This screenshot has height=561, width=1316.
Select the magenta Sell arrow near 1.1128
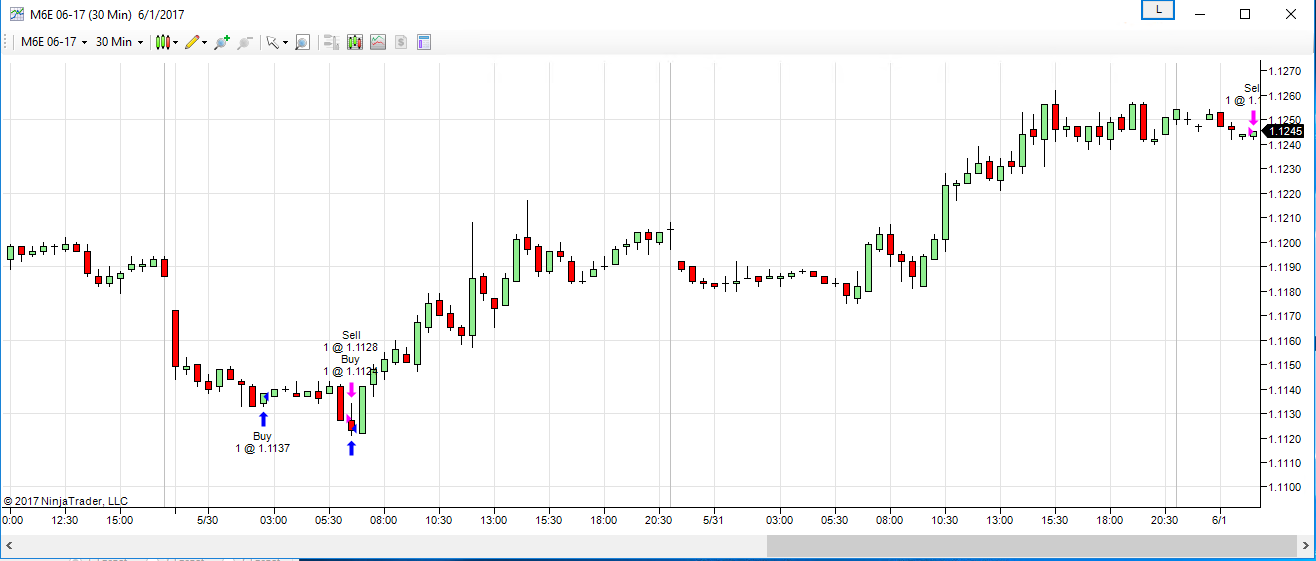[351, 390]
